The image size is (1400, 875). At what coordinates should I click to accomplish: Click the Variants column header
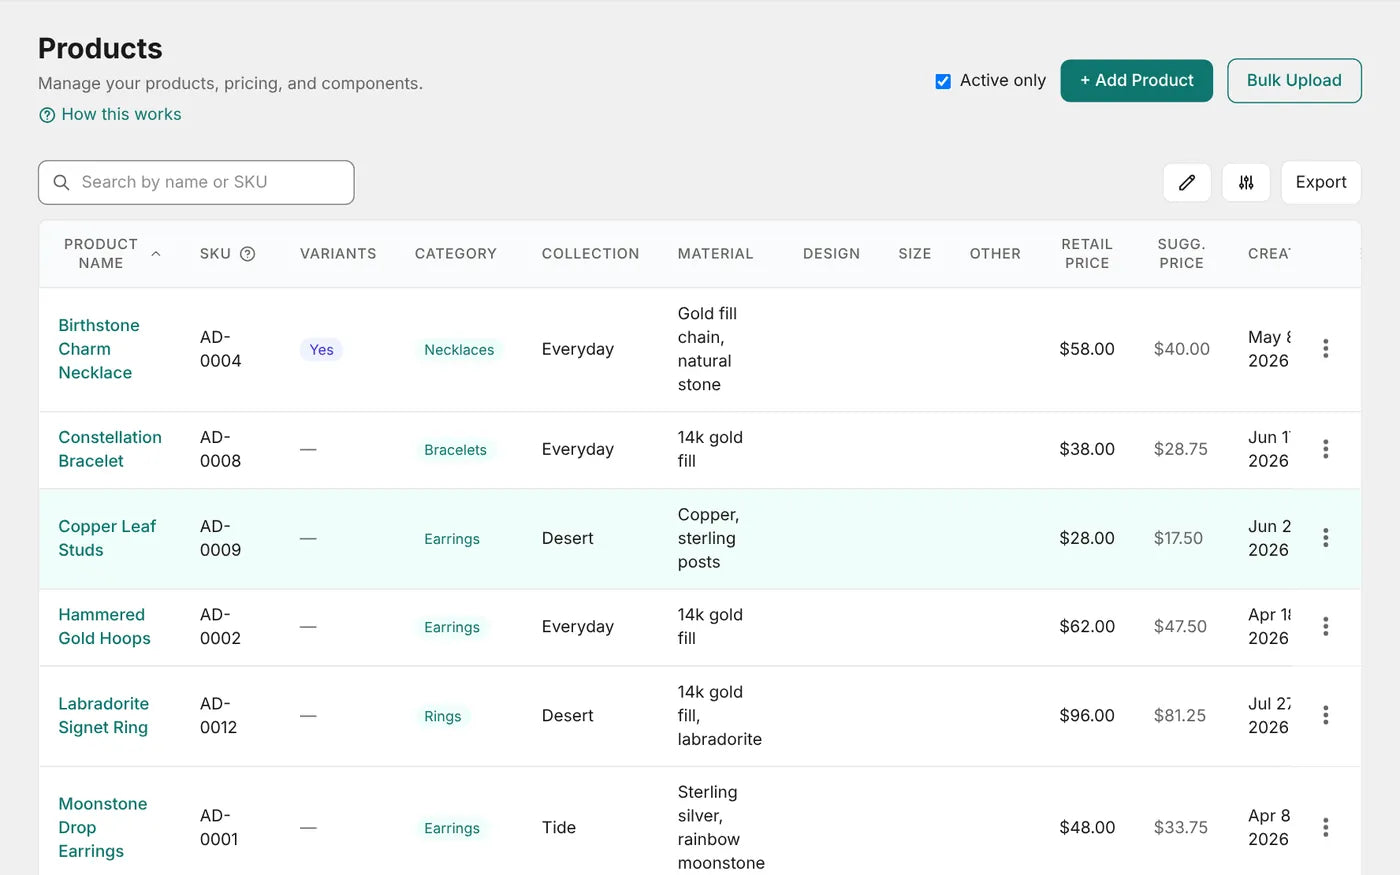pos(338,254)
